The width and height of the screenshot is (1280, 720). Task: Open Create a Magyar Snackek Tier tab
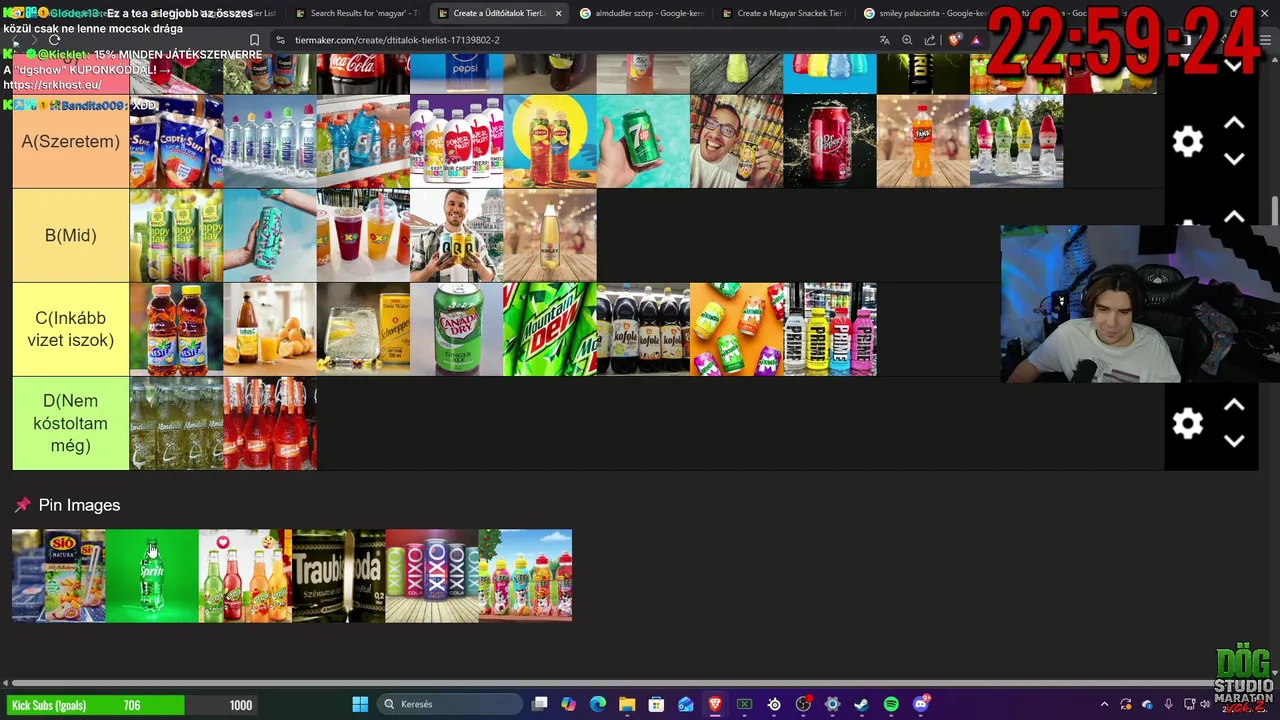tap(783, 13)
